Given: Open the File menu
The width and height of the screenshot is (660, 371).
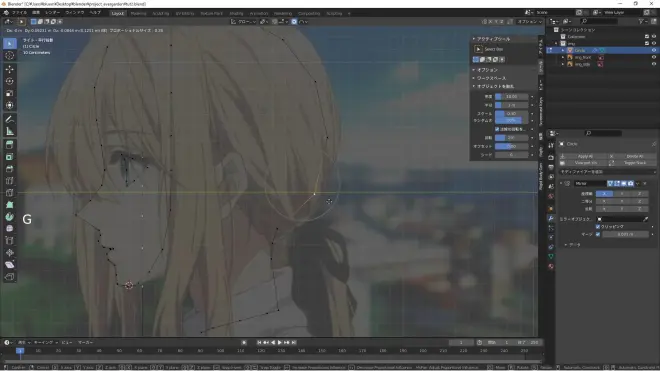Looking at the screenshot, I should pyautogui.click(x=19, y=13).
